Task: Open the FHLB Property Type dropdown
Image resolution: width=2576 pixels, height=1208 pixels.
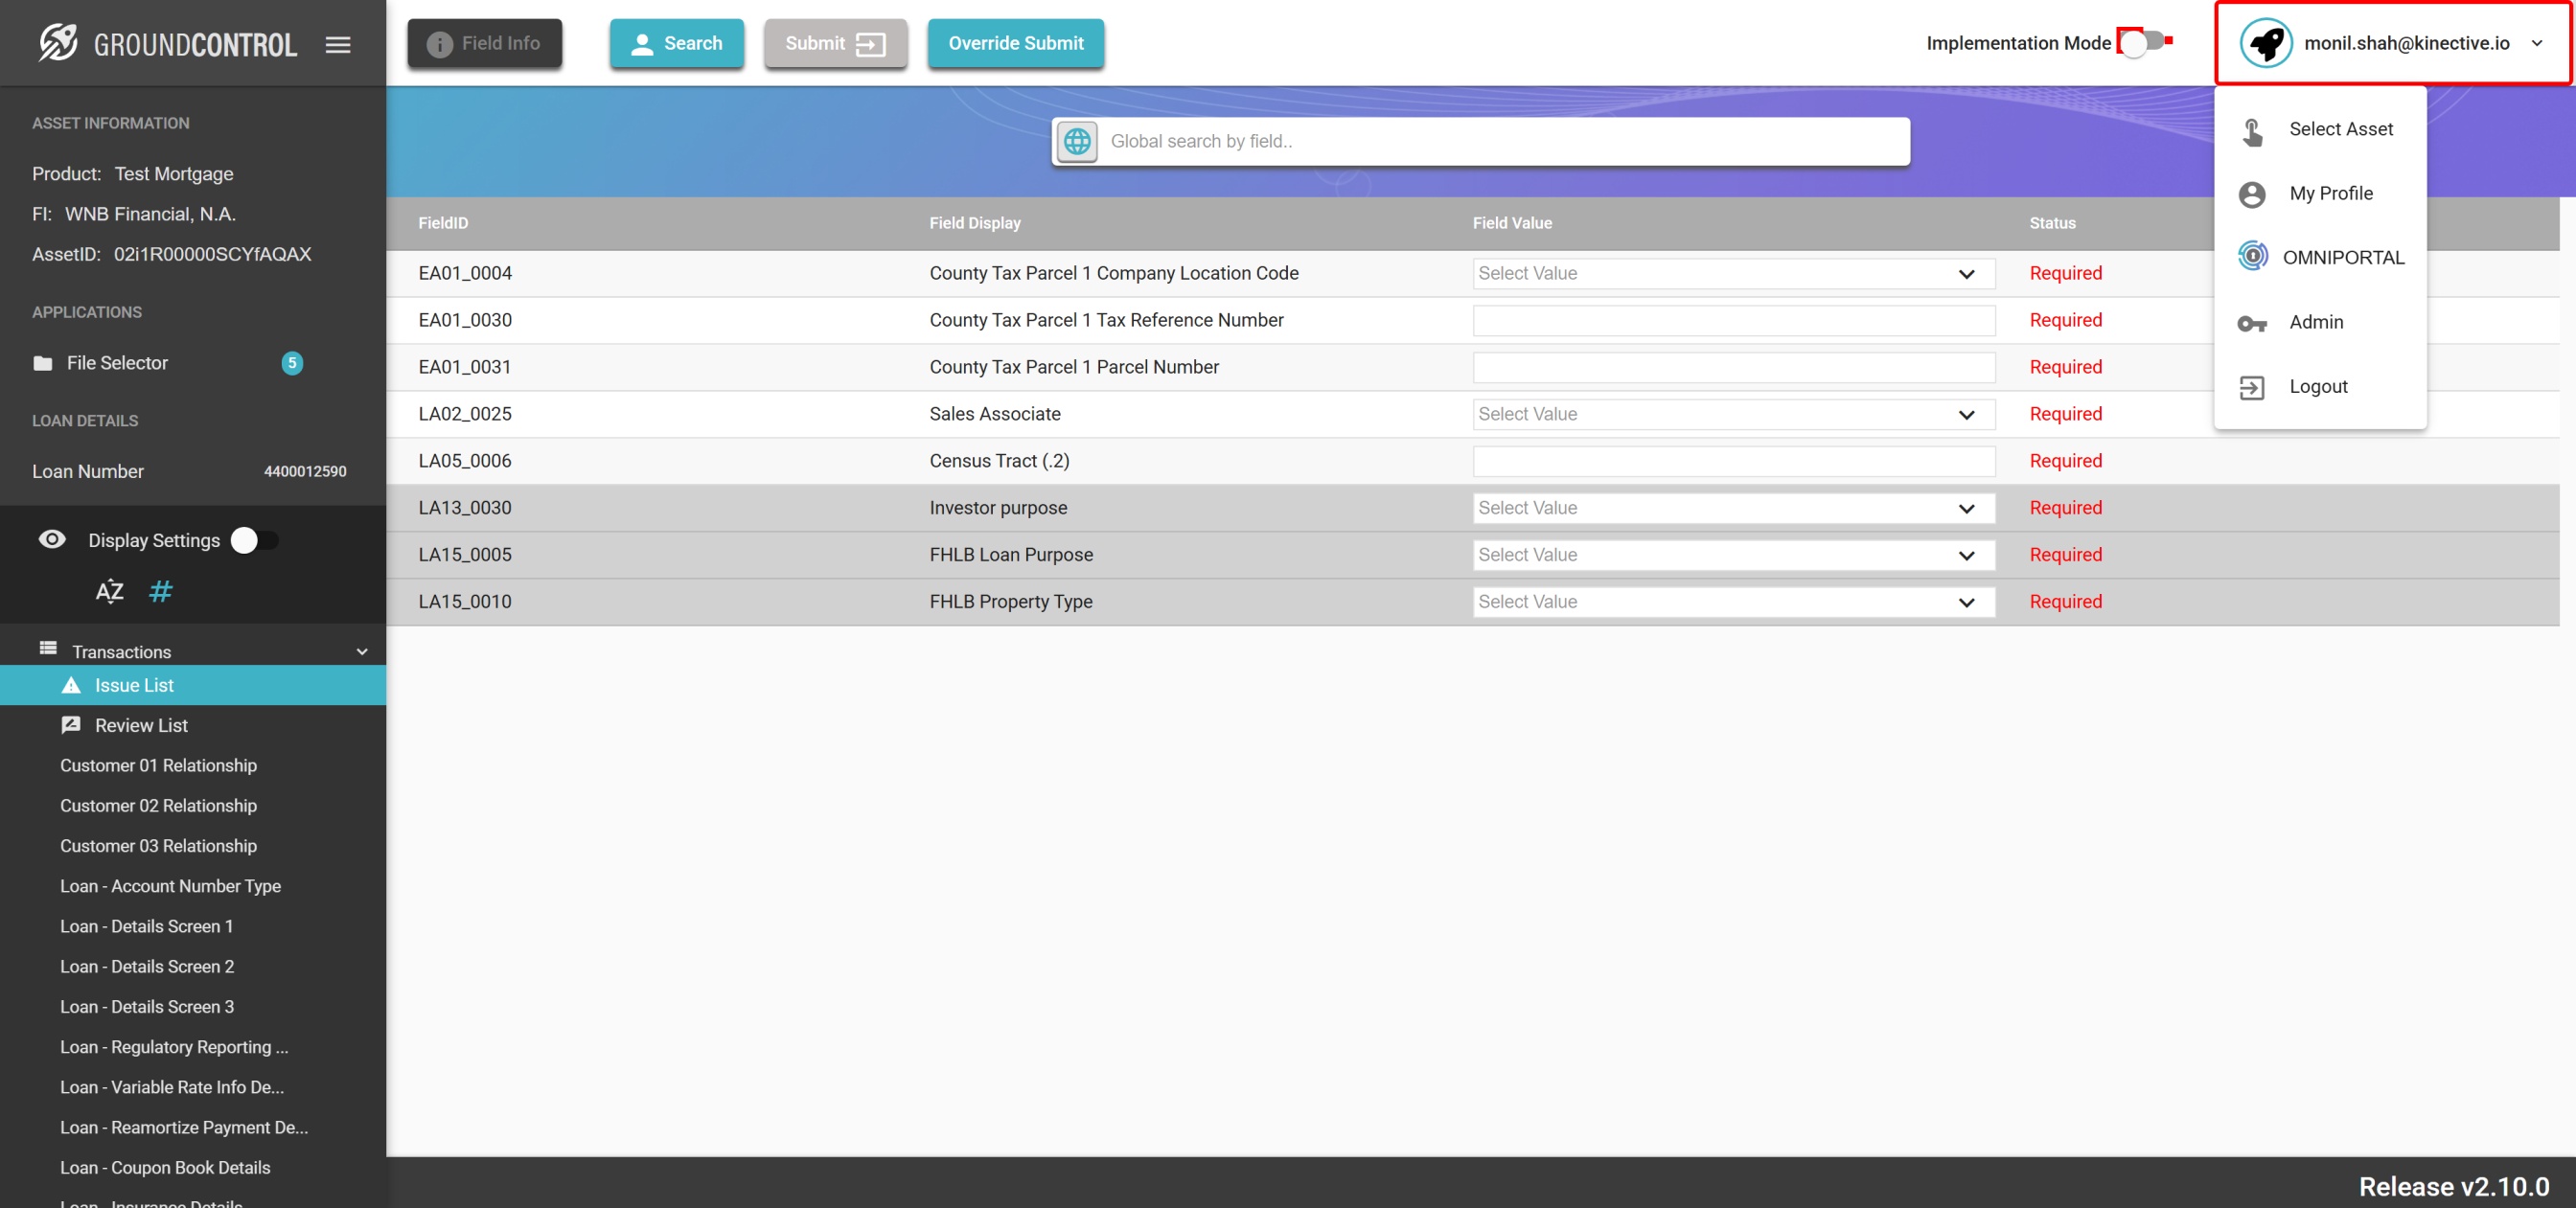Action: point(1733,602)
